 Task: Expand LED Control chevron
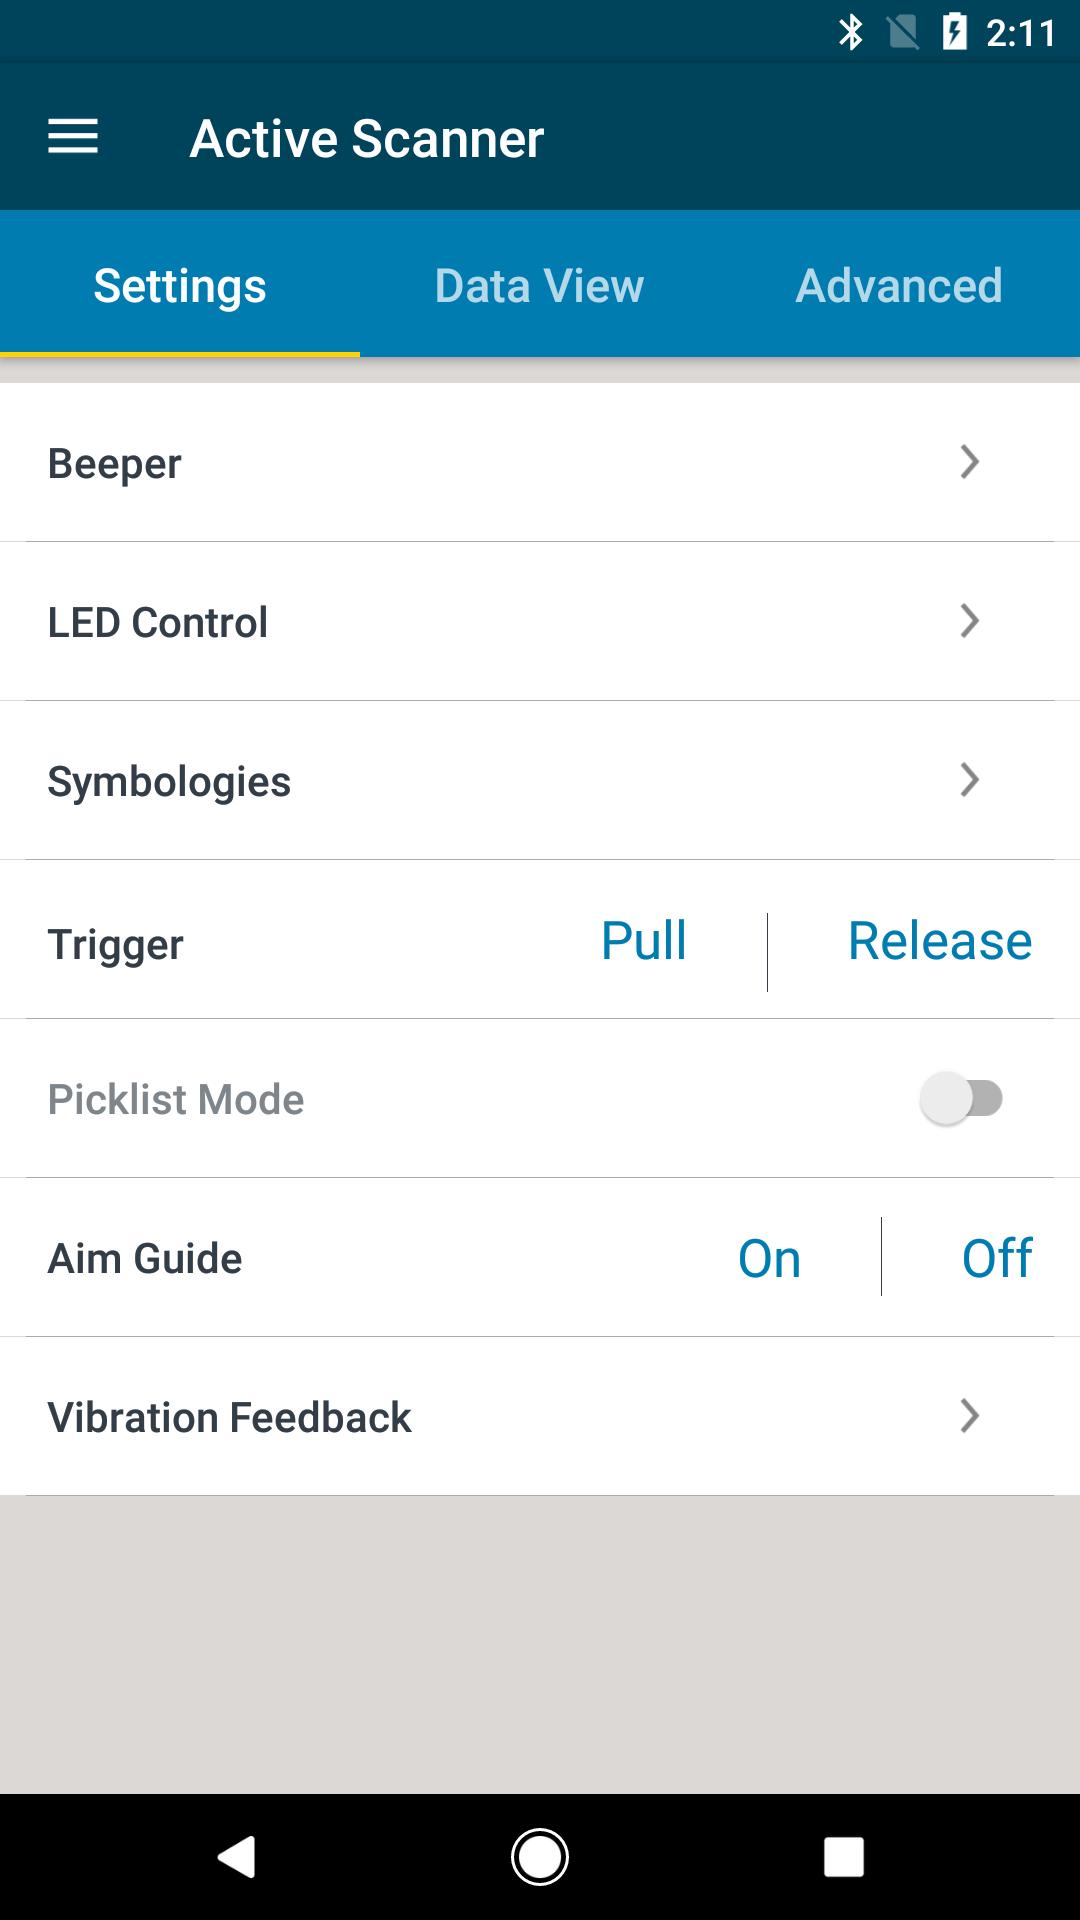coord(969,621)
